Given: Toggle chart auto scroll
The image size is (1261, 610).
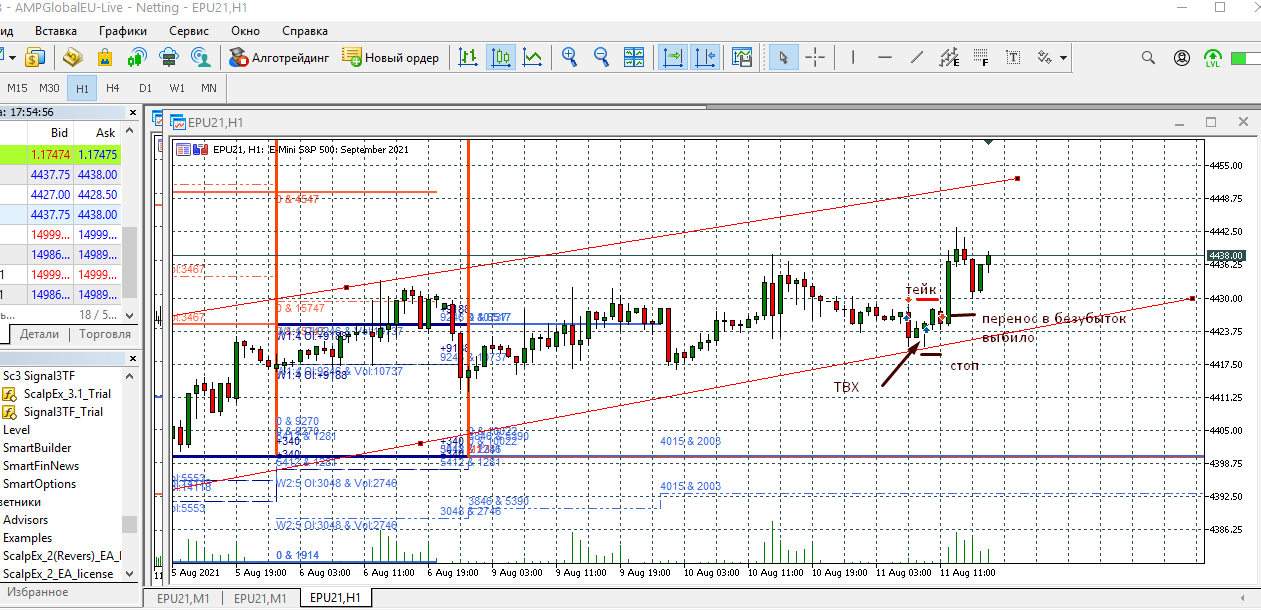Looking at the screenshot, I should click(x=672, y=57).
